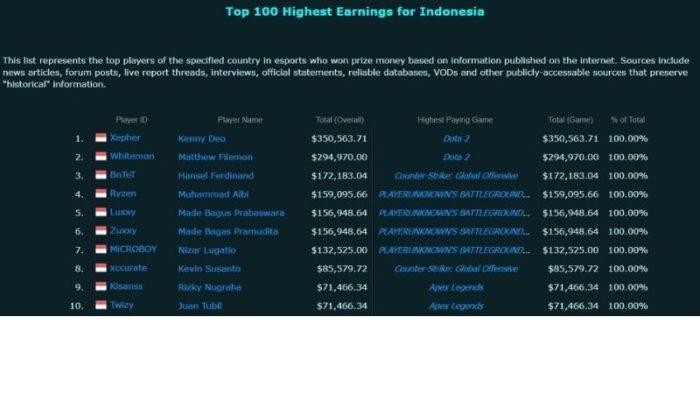Open the Apex Legends link in Kisanss's row

click(x=456, y=287)
